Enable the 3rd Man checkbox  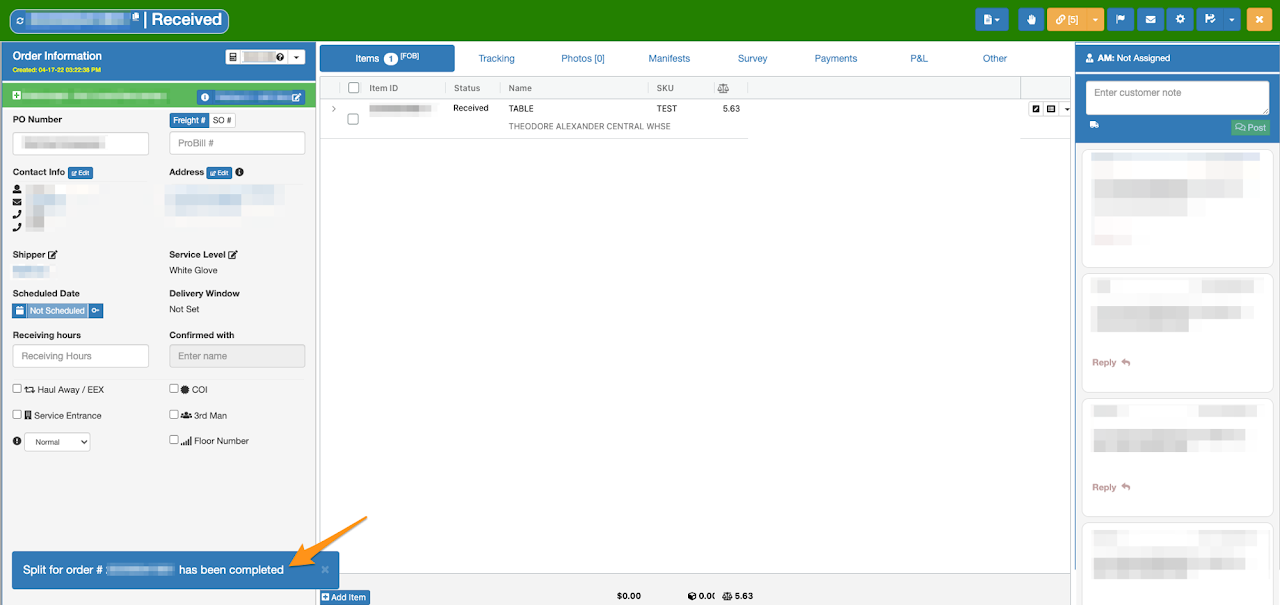point(174,414)
